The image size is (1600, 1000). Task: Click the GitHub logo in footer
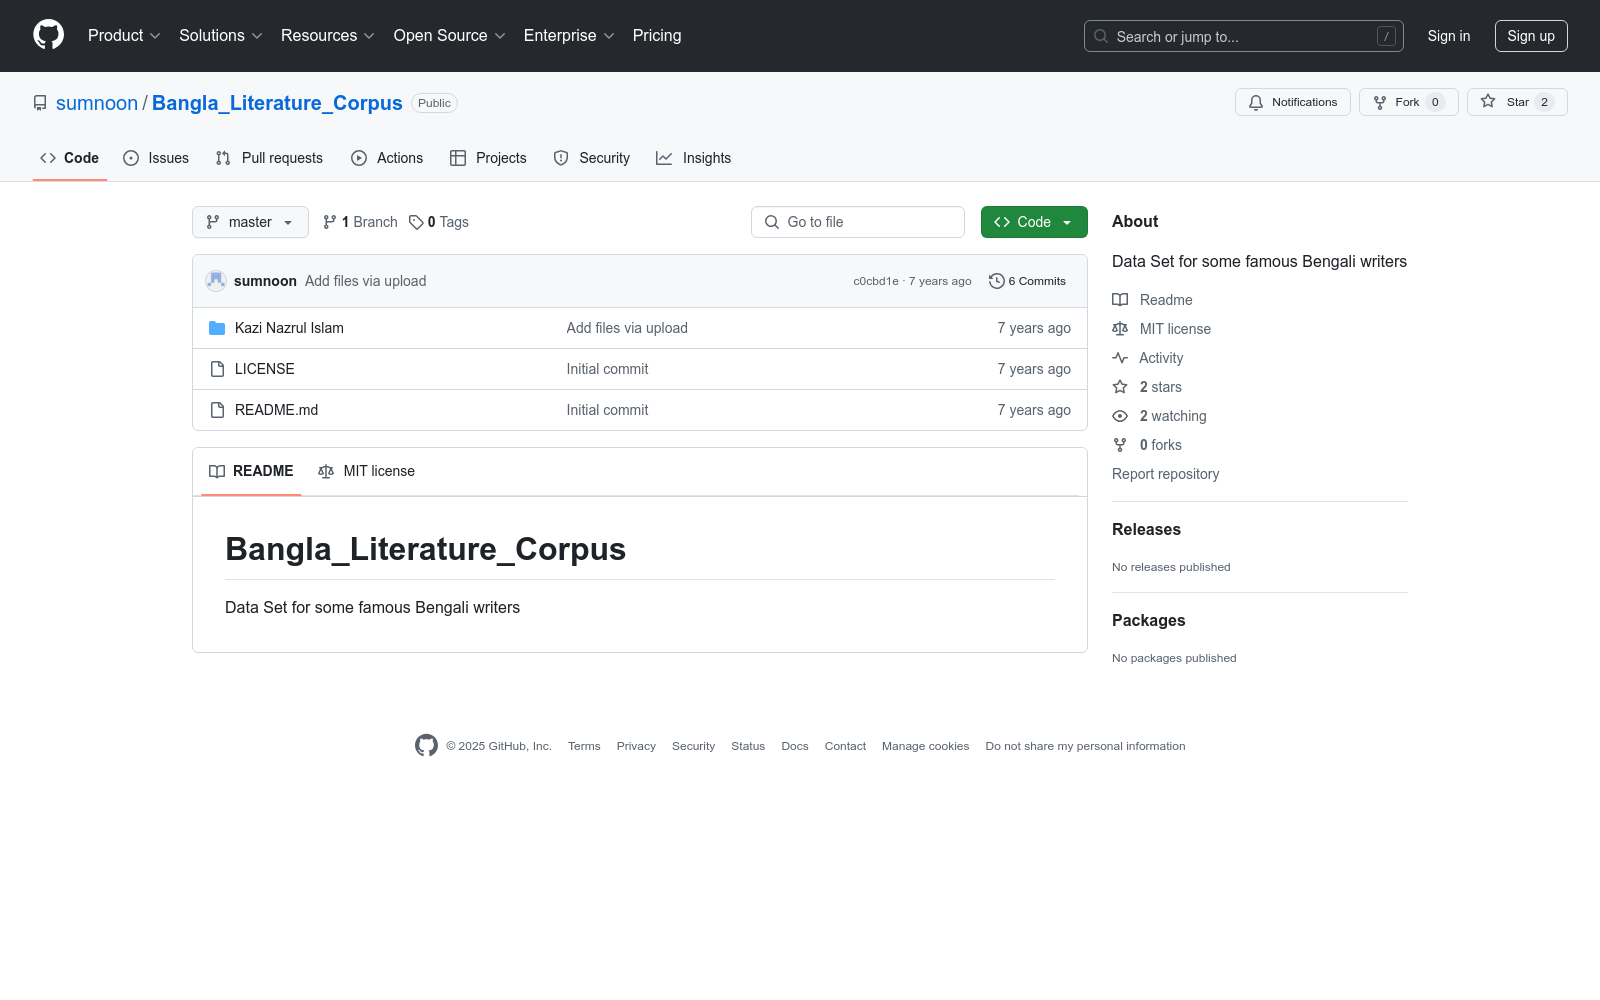pos(426,745)
